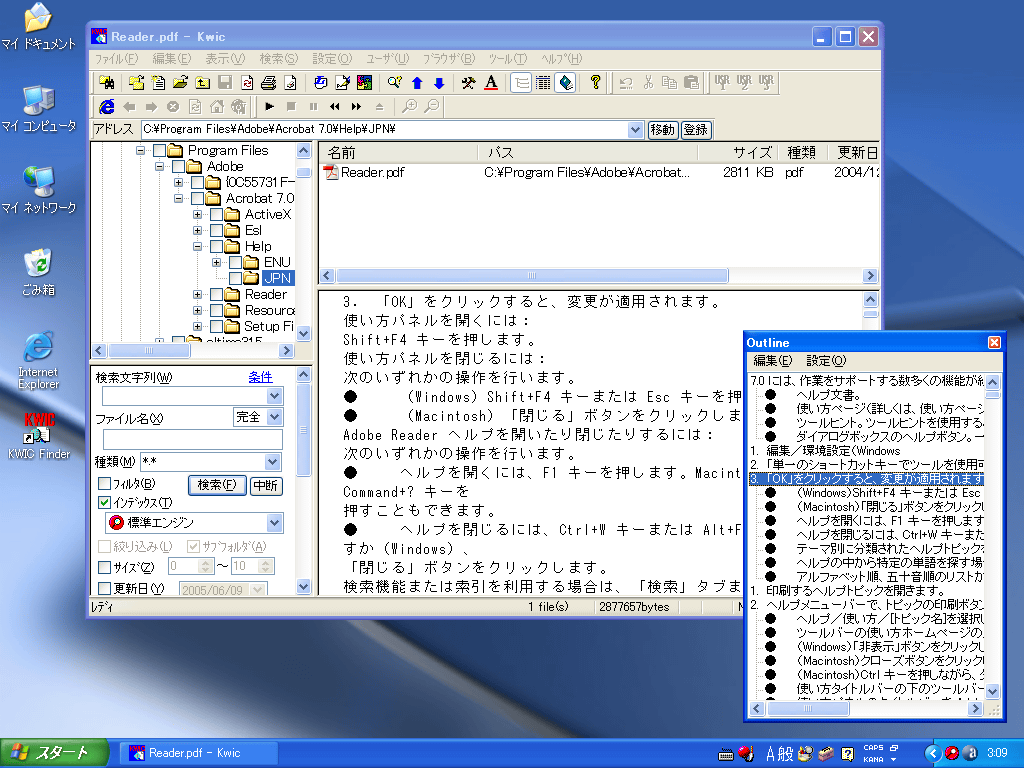Viewport: 1024px width, 768px height.
Task: Click the スタート Start button
Action: [x=54, y=753]
